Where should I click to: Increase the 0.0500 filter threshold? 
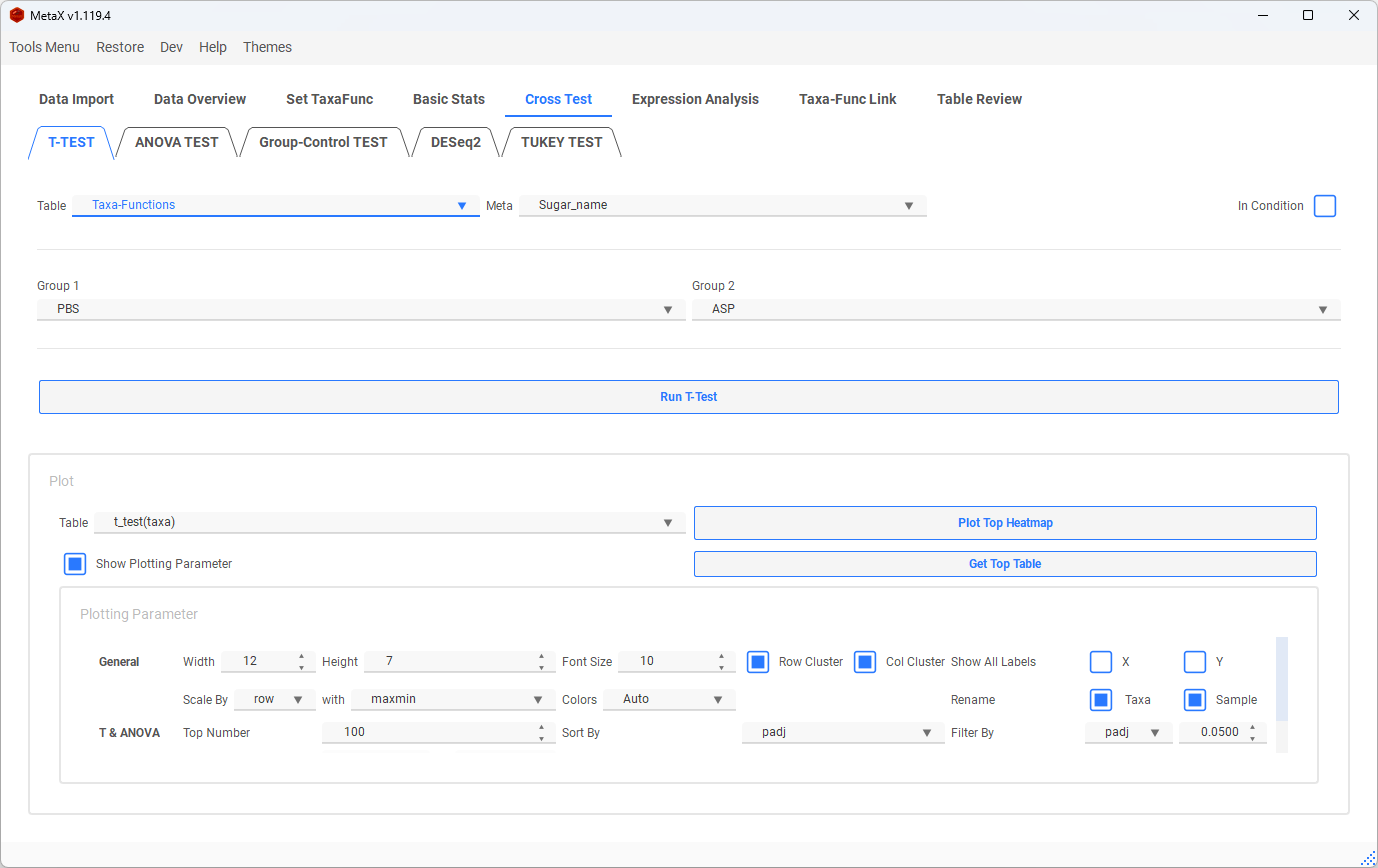[1252, 727]
